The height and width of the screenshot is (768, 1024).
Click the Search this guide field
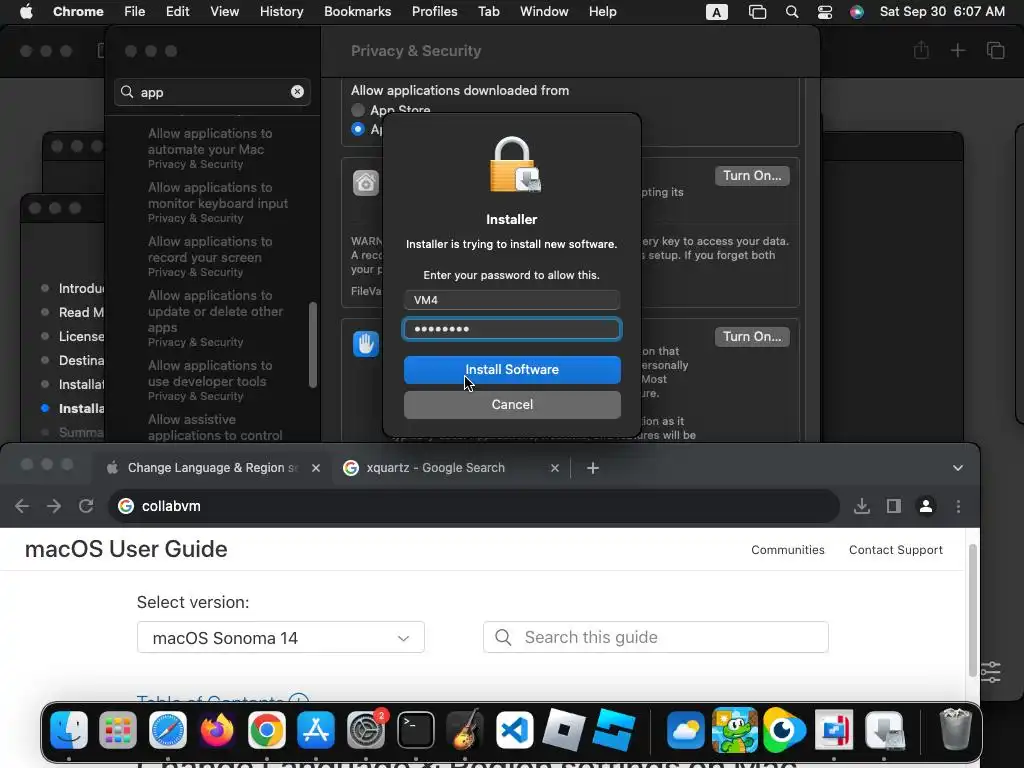pyautogui.click(x=656, y=637)
